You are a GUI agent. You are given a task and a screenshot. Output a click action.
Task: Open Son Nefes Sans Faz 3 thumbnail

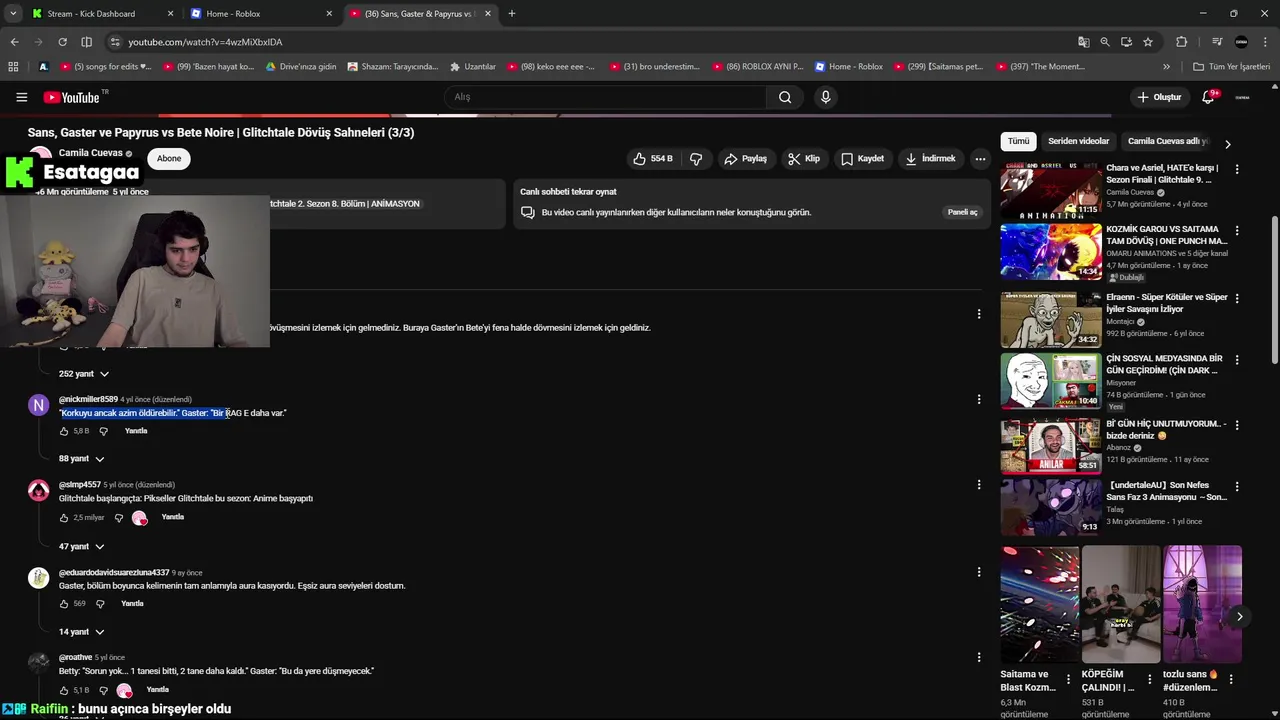pyautogui.click(x=1051, y=507)
